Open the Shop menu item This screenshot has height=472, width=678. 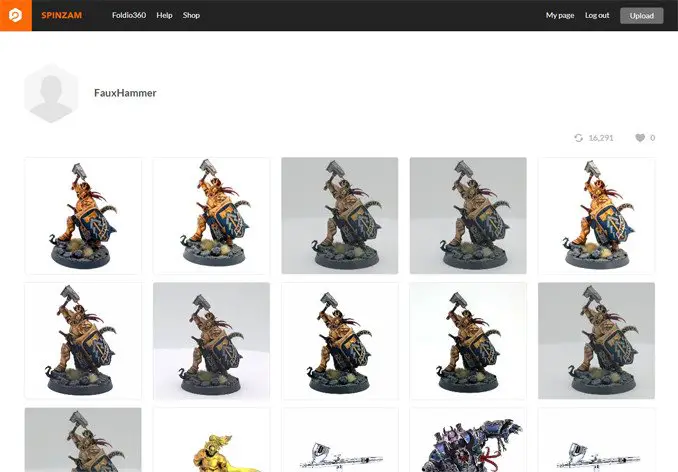[191, 15]
